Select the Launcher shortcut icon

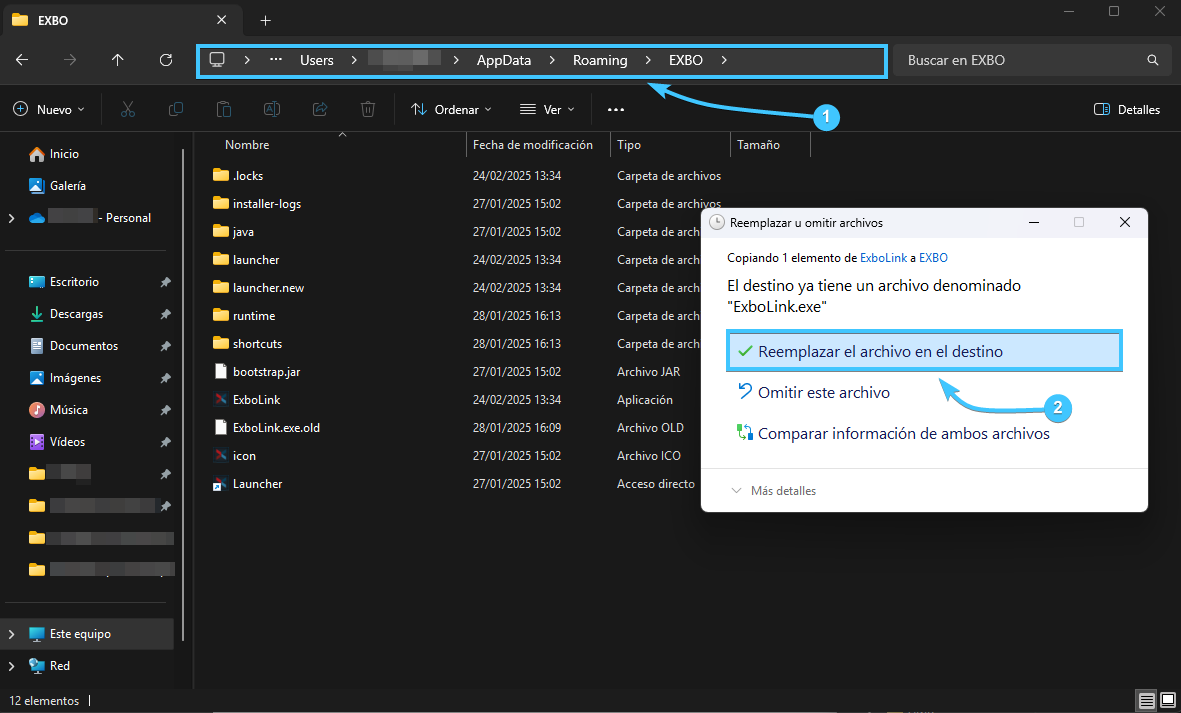221,484
